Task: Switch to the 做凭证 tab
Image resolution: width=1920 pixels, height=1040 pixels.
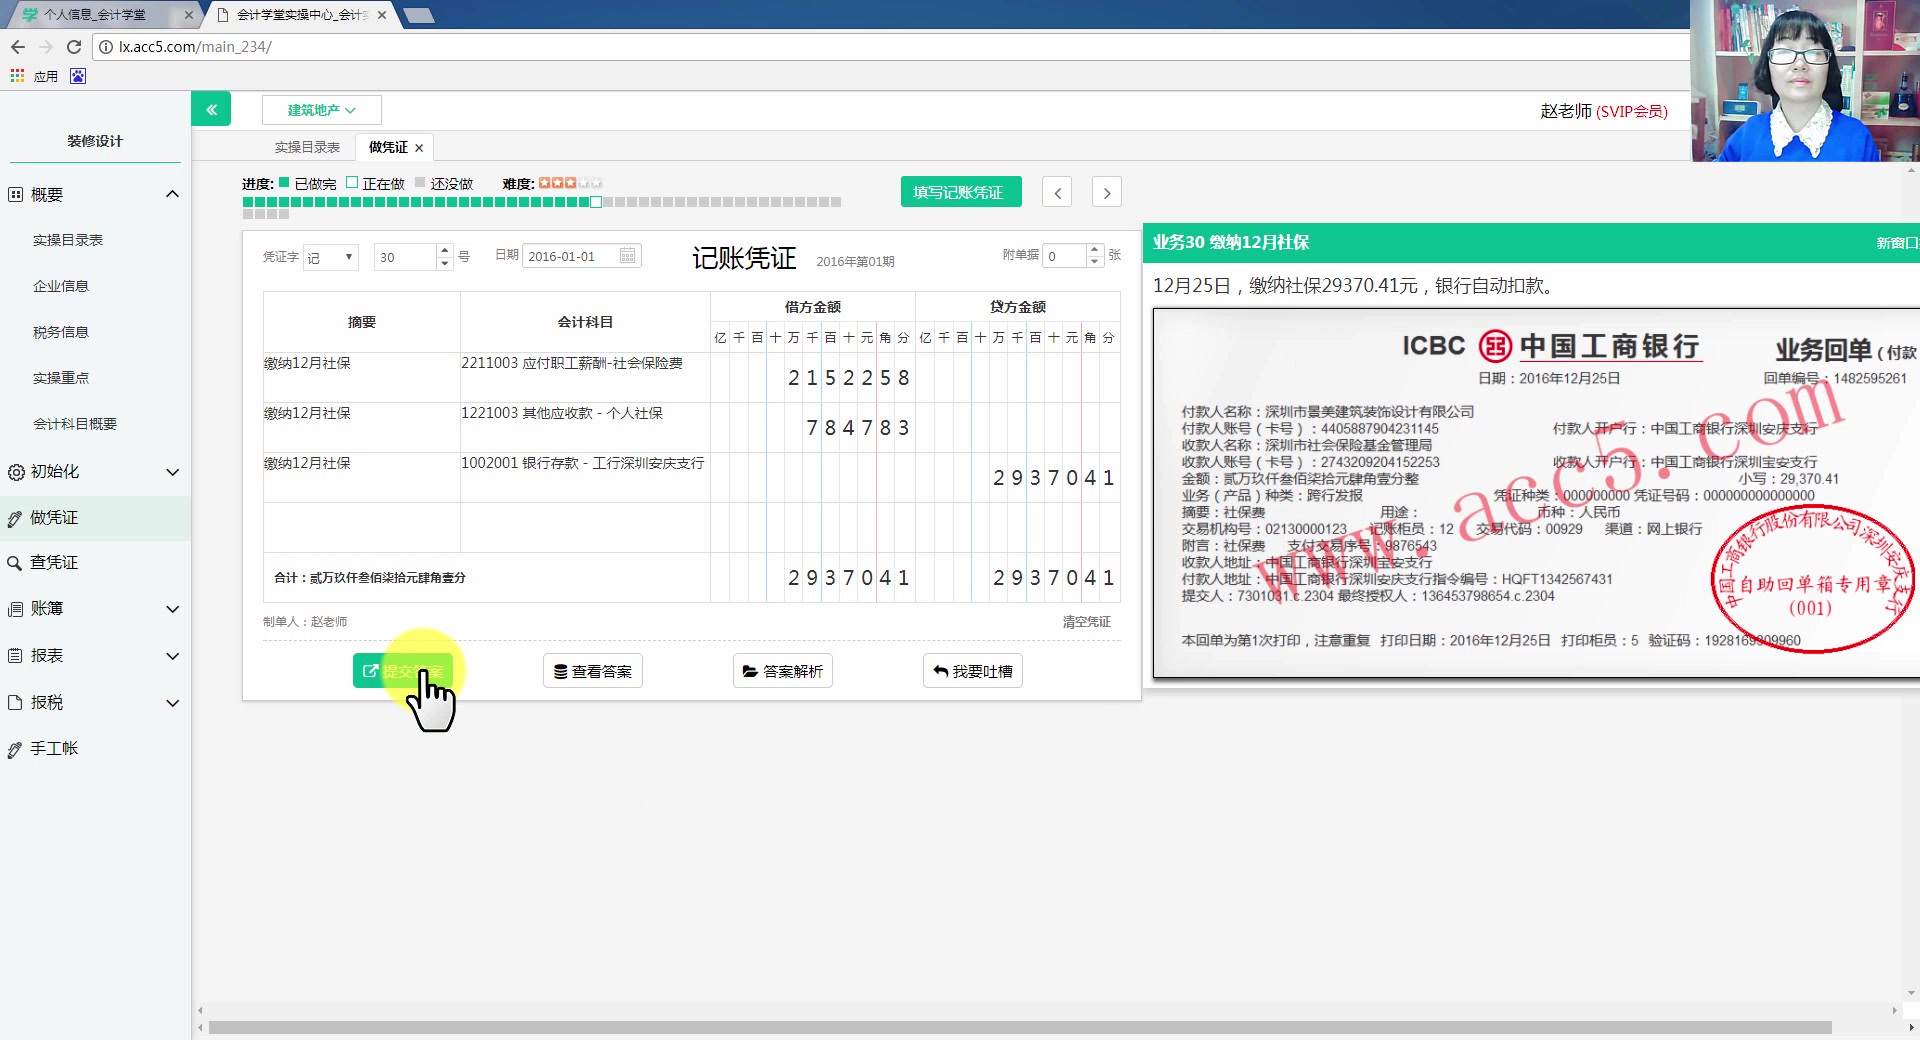Action: (x=388, y=147)
